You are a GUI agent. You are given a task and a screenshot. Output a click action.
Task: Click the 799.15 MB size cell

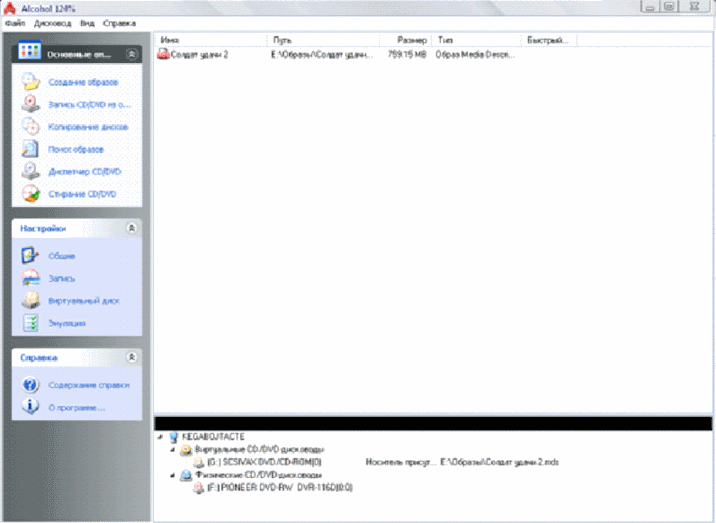pos(407,55)
